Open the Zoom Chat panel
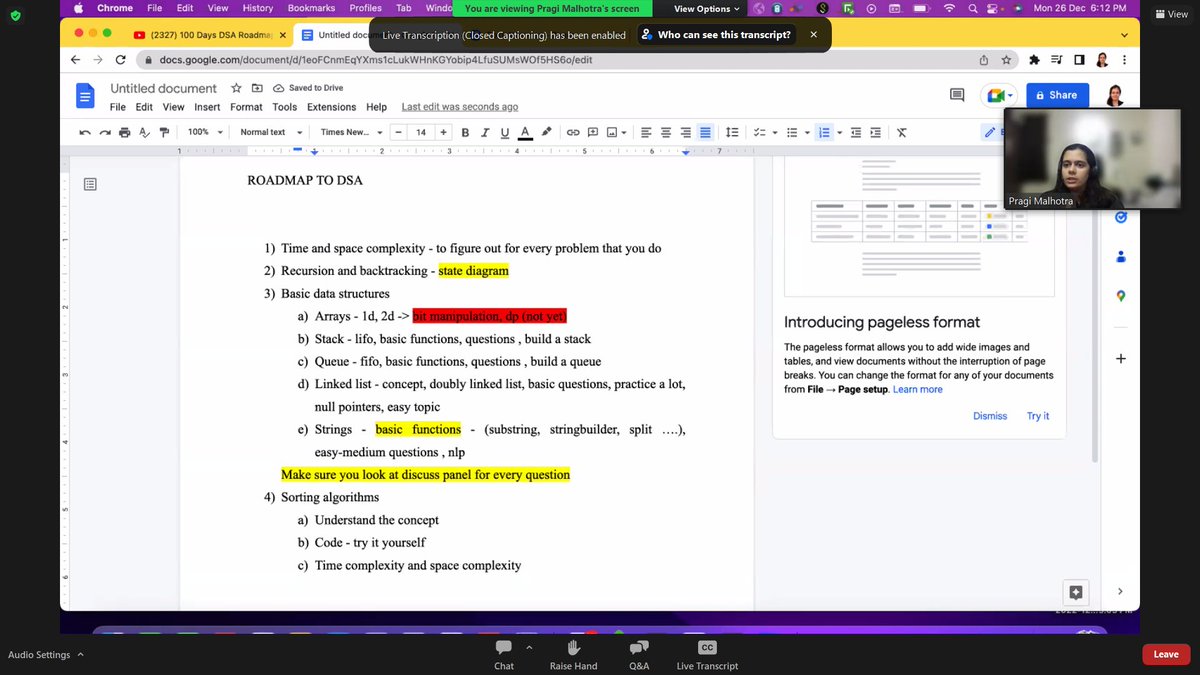The height and width of the screenshot is (675, 1200). point(504,655)
